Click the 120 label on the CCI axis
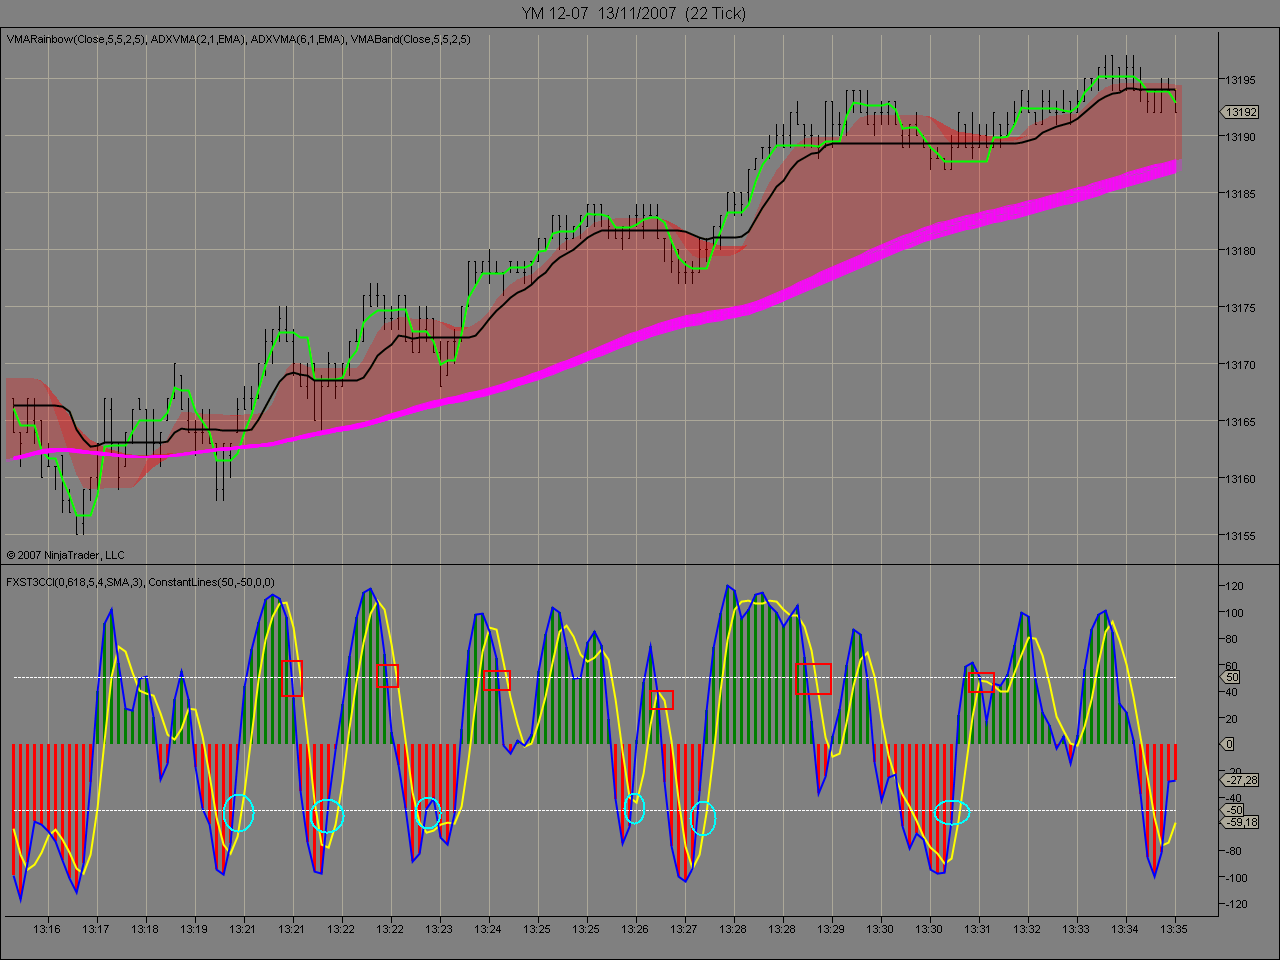This screenshot has width=1280, height=960. (1234, 586)
